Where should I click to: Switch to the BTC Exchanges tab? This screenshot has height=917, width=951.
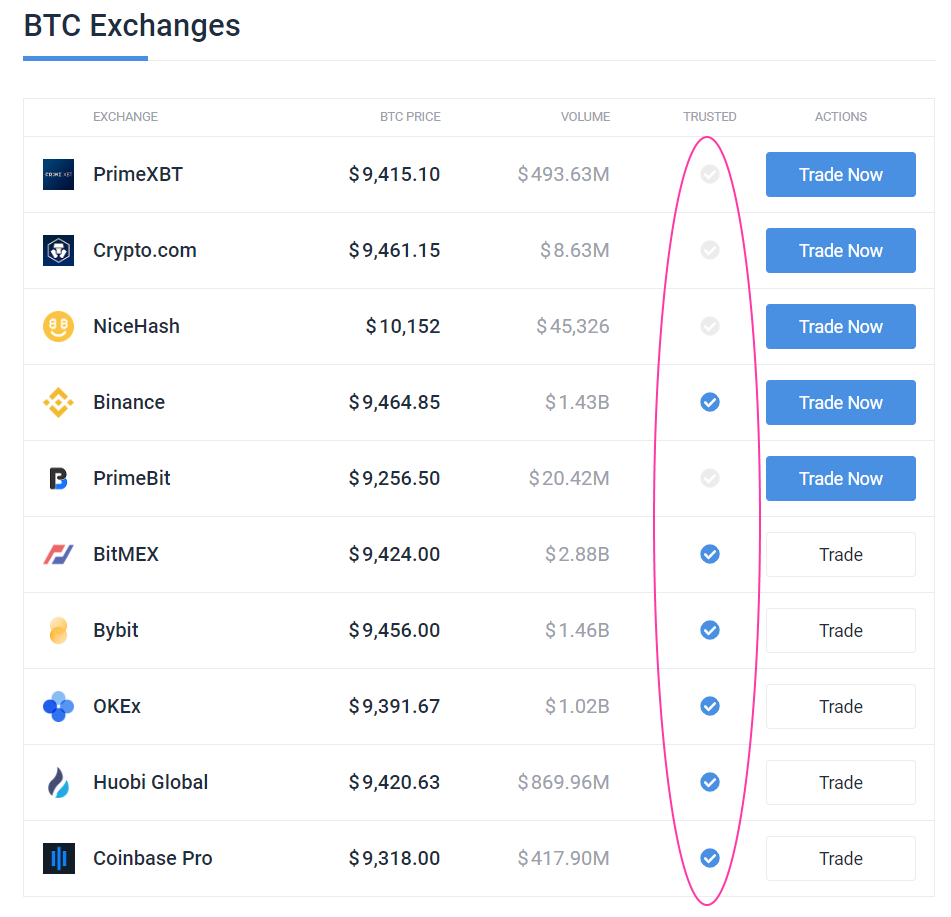pos(131,27)
